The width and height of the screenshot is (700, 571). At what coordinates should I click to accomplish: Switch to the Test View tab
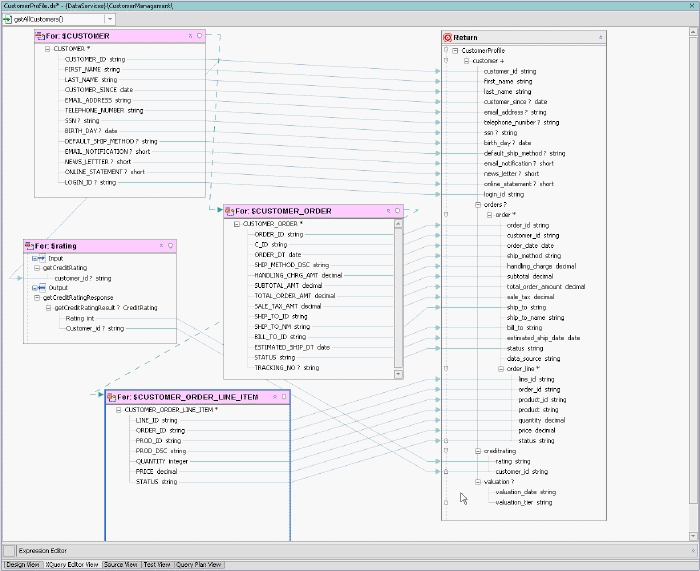pyautogui.click(x=157, y=565)
